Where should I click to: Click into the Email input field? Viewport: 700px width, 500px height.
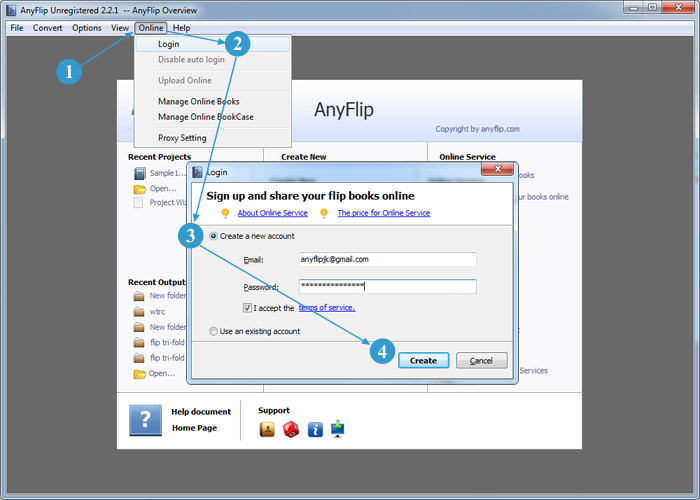pos(387,259)
